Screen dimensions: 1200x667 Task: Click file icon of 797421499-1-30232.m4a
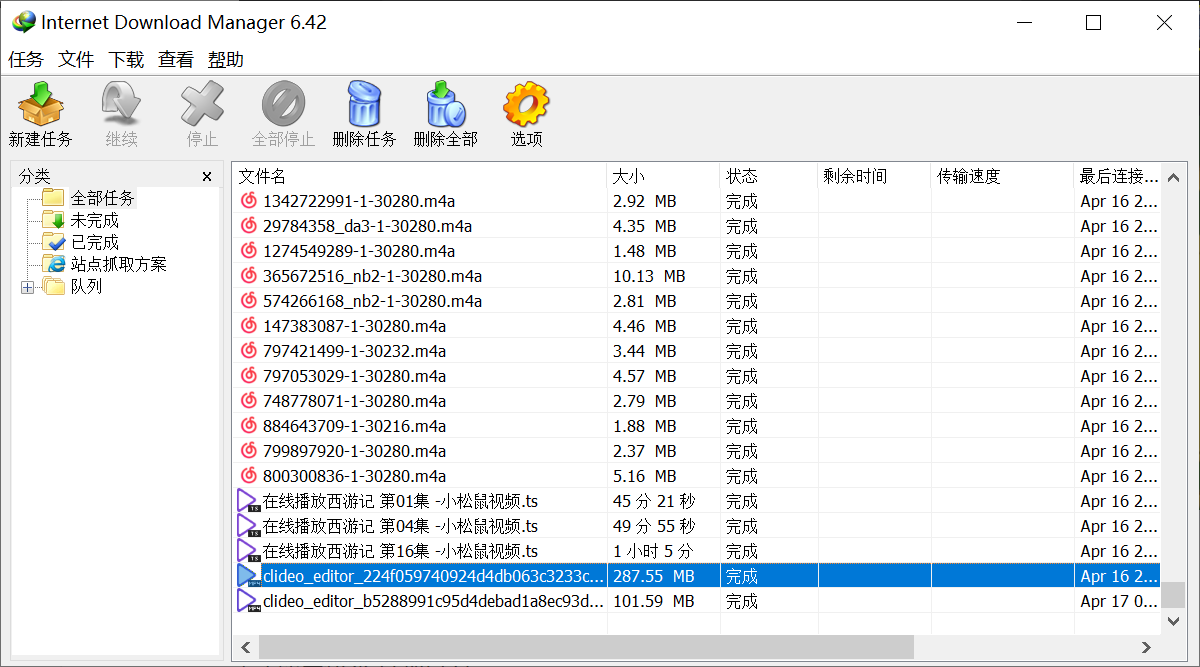pyautogui.click(x=249, y=351)
